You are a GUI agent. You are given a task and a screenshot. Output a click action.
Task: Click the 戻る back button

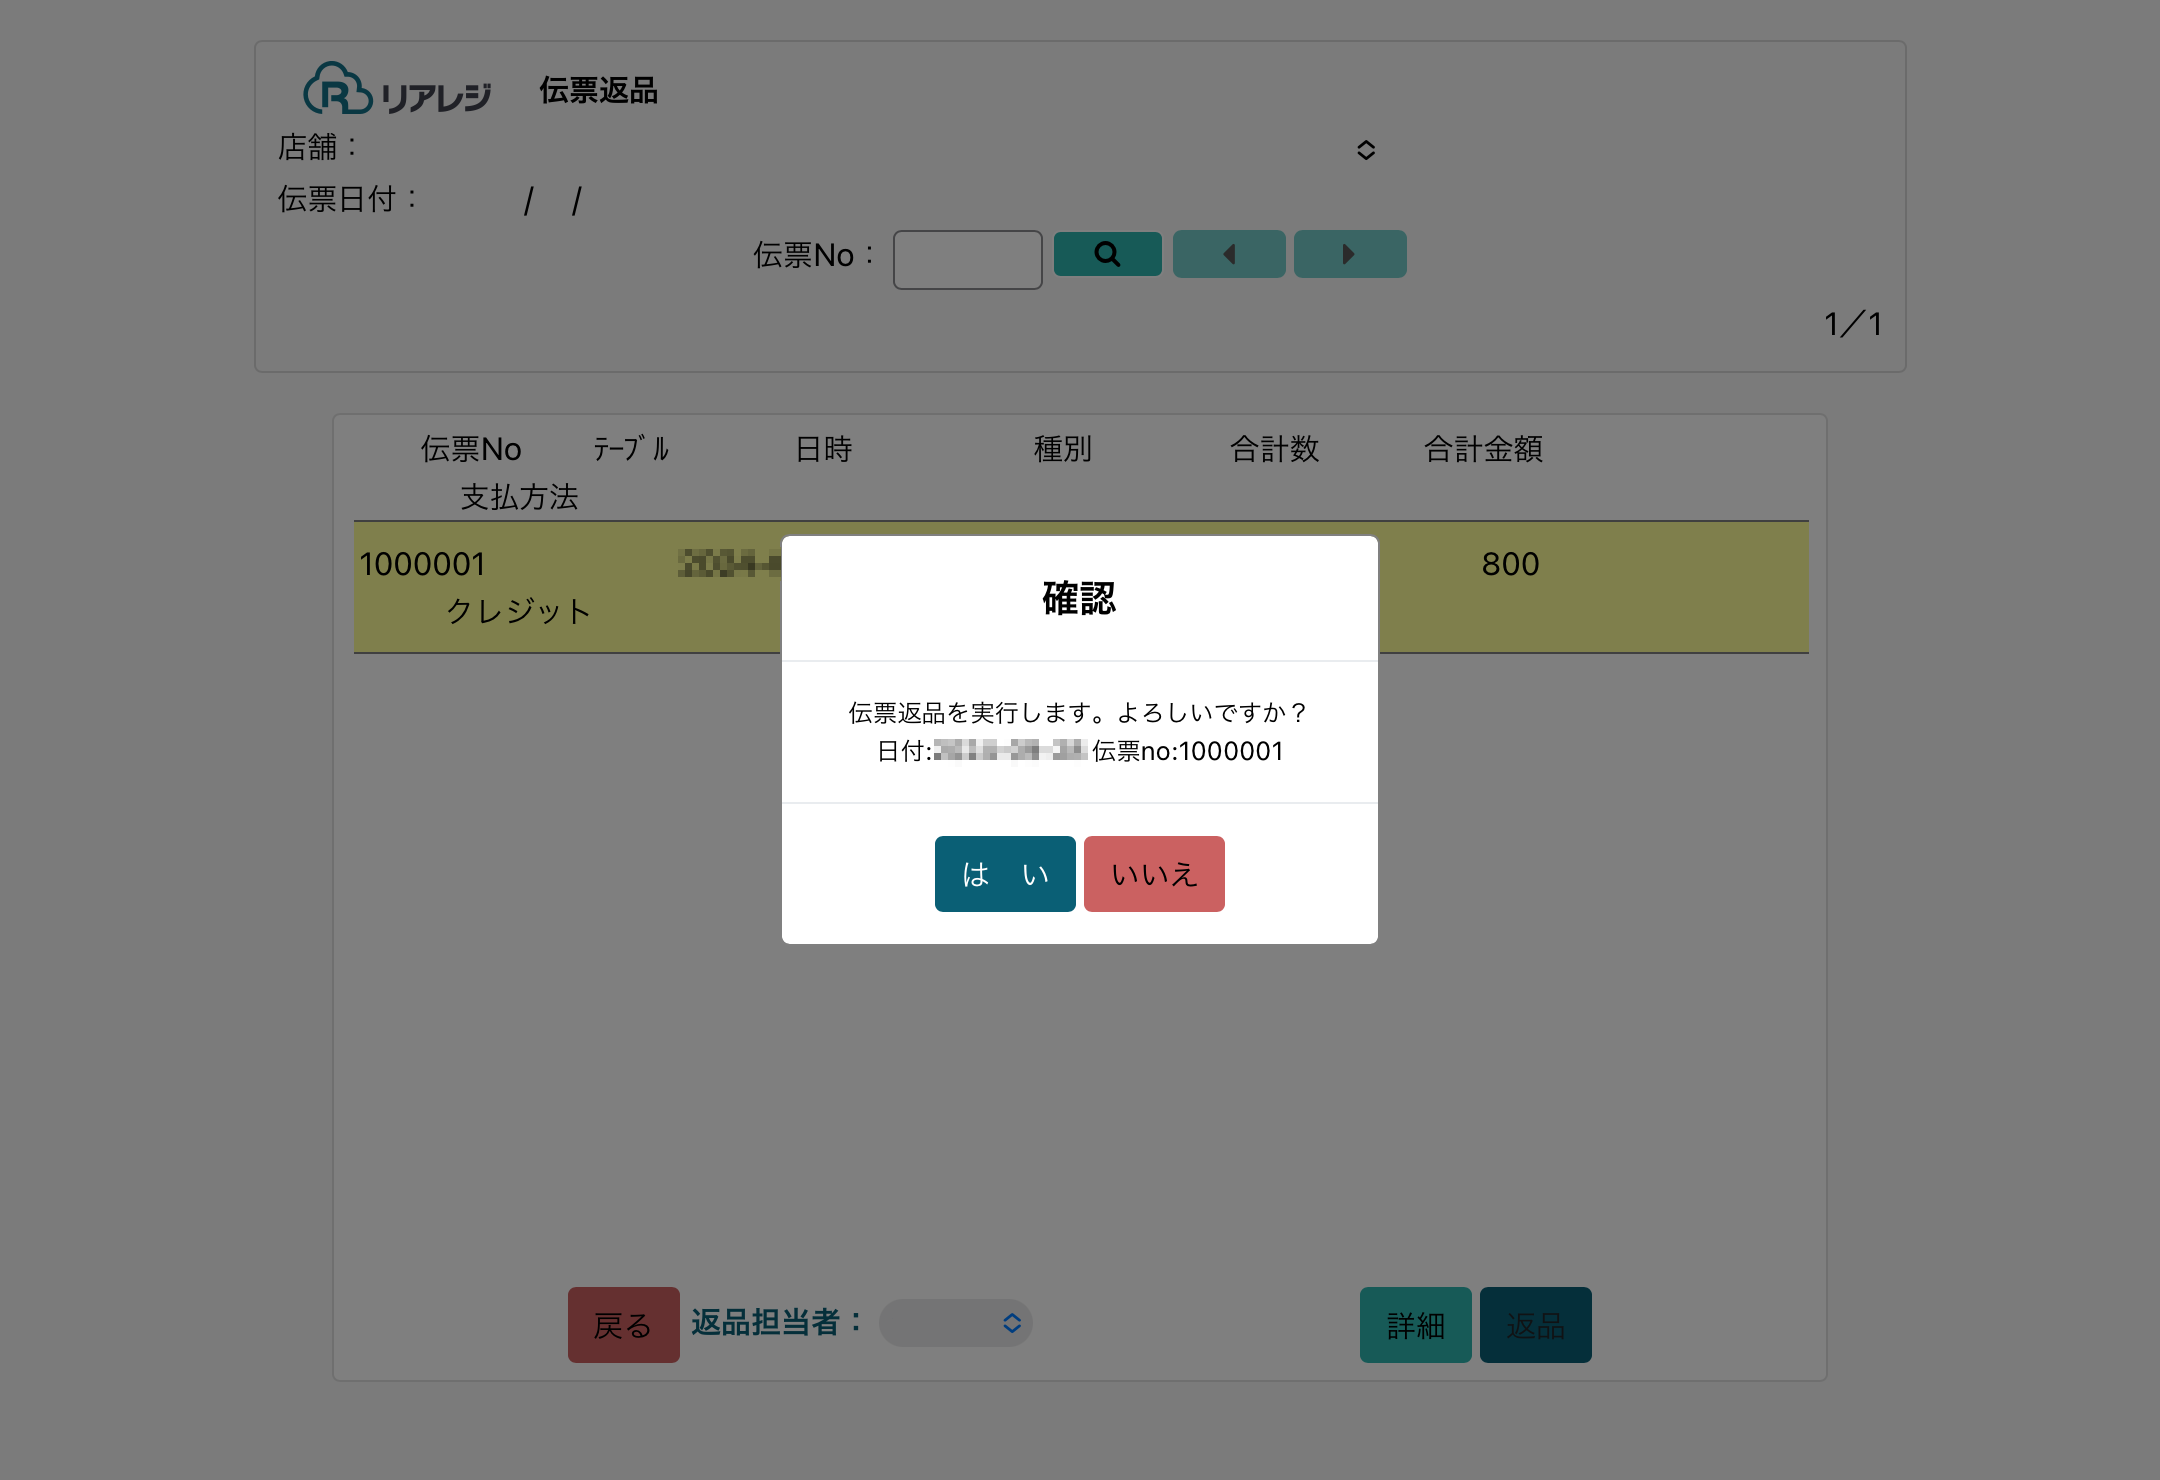click(x=623, y=1325)
